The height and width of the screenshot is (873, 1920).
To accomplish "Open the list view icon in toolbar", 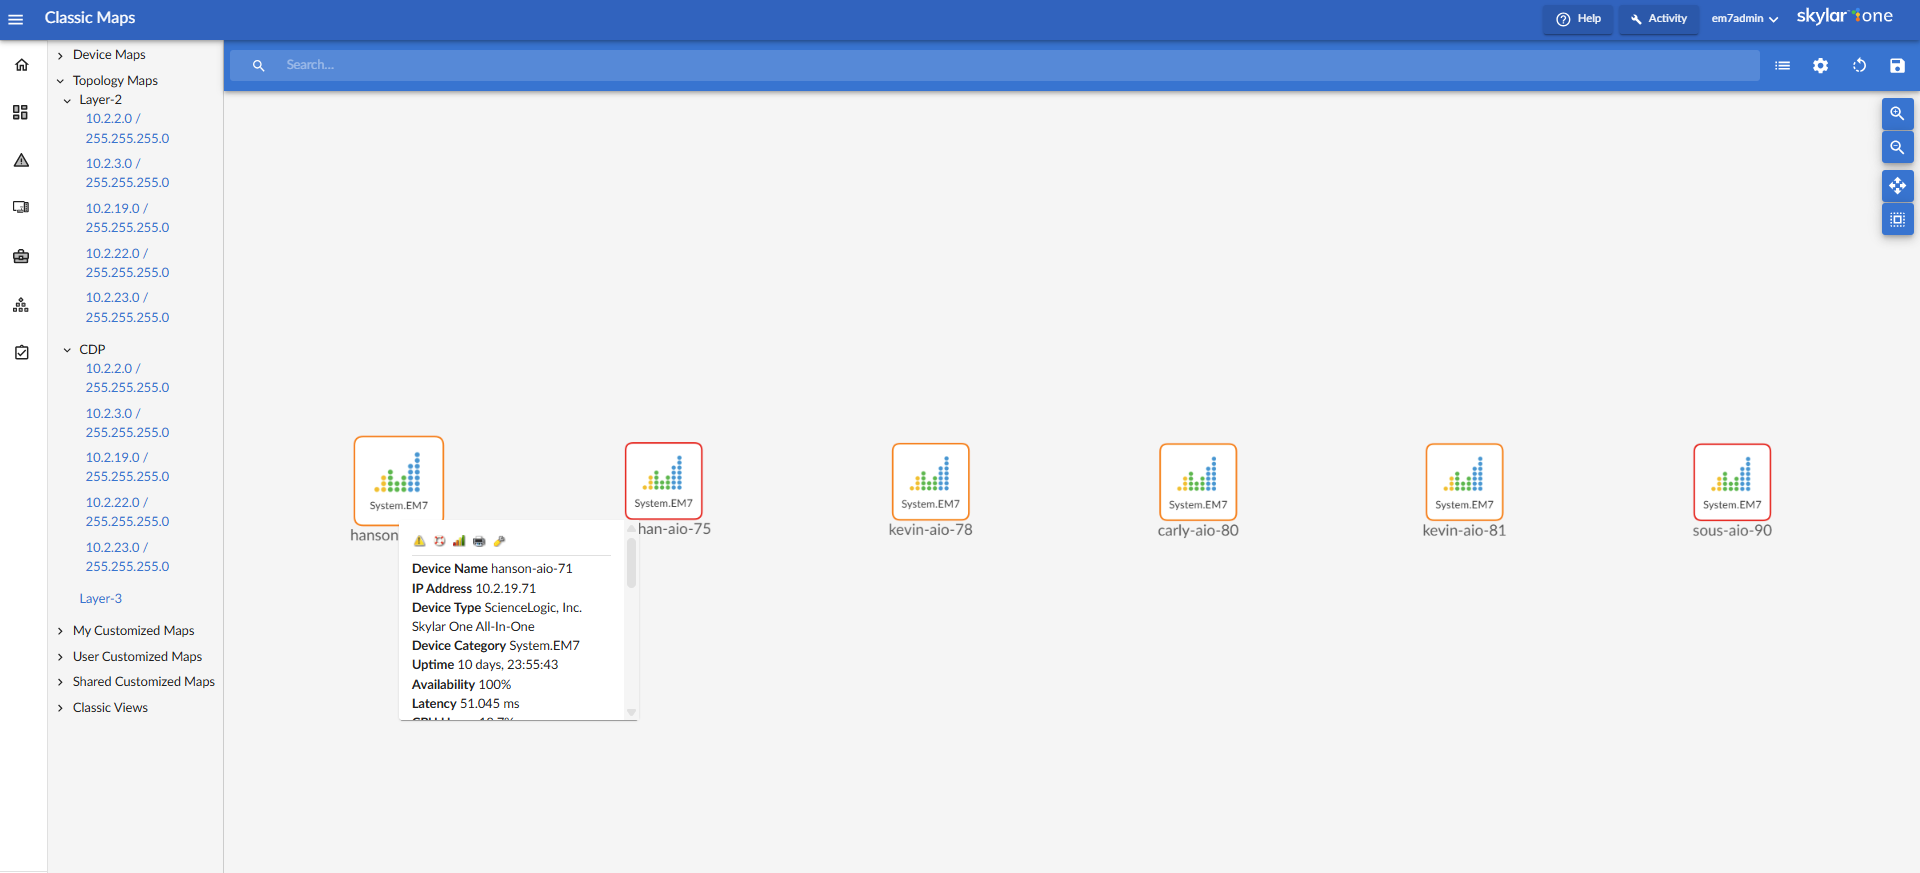I will 1782,66.
